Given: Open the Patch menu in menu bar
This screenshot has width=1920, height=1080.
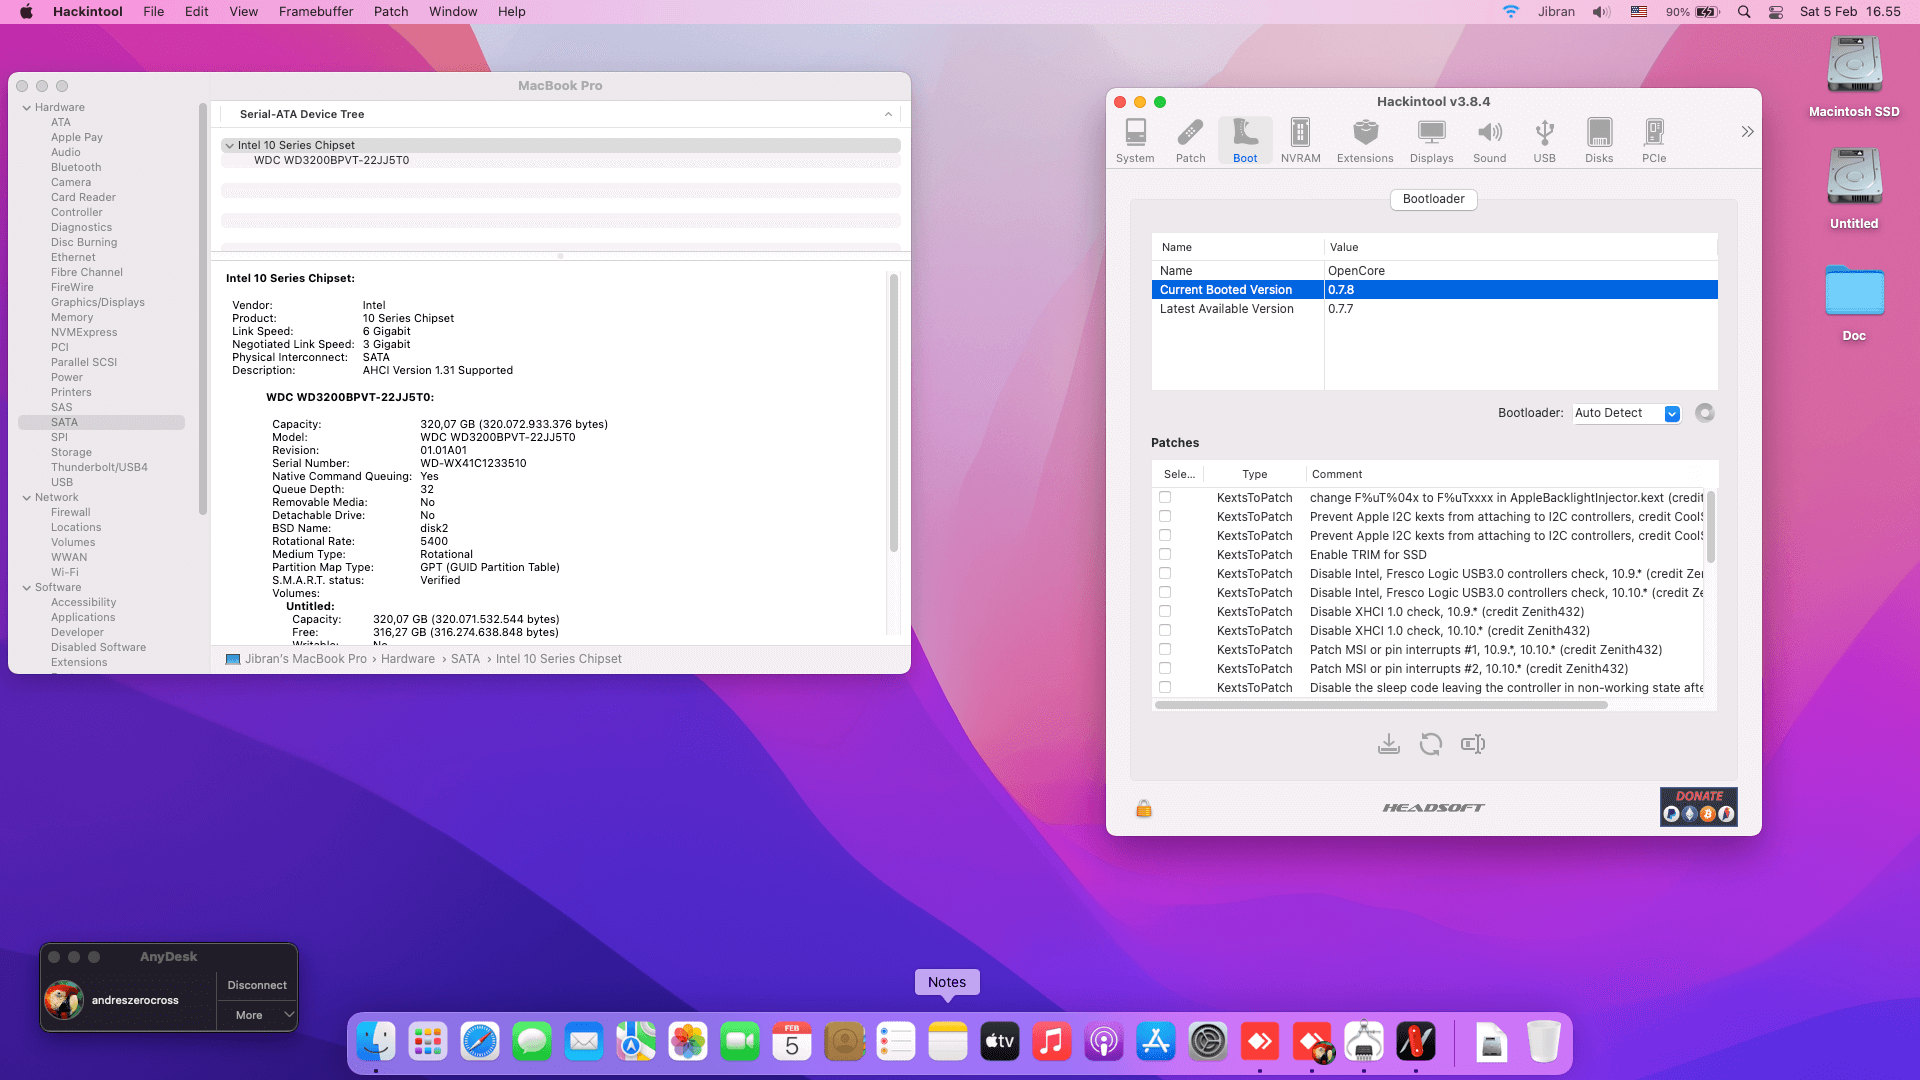Looking at the screenshot, I should [391, 12].
